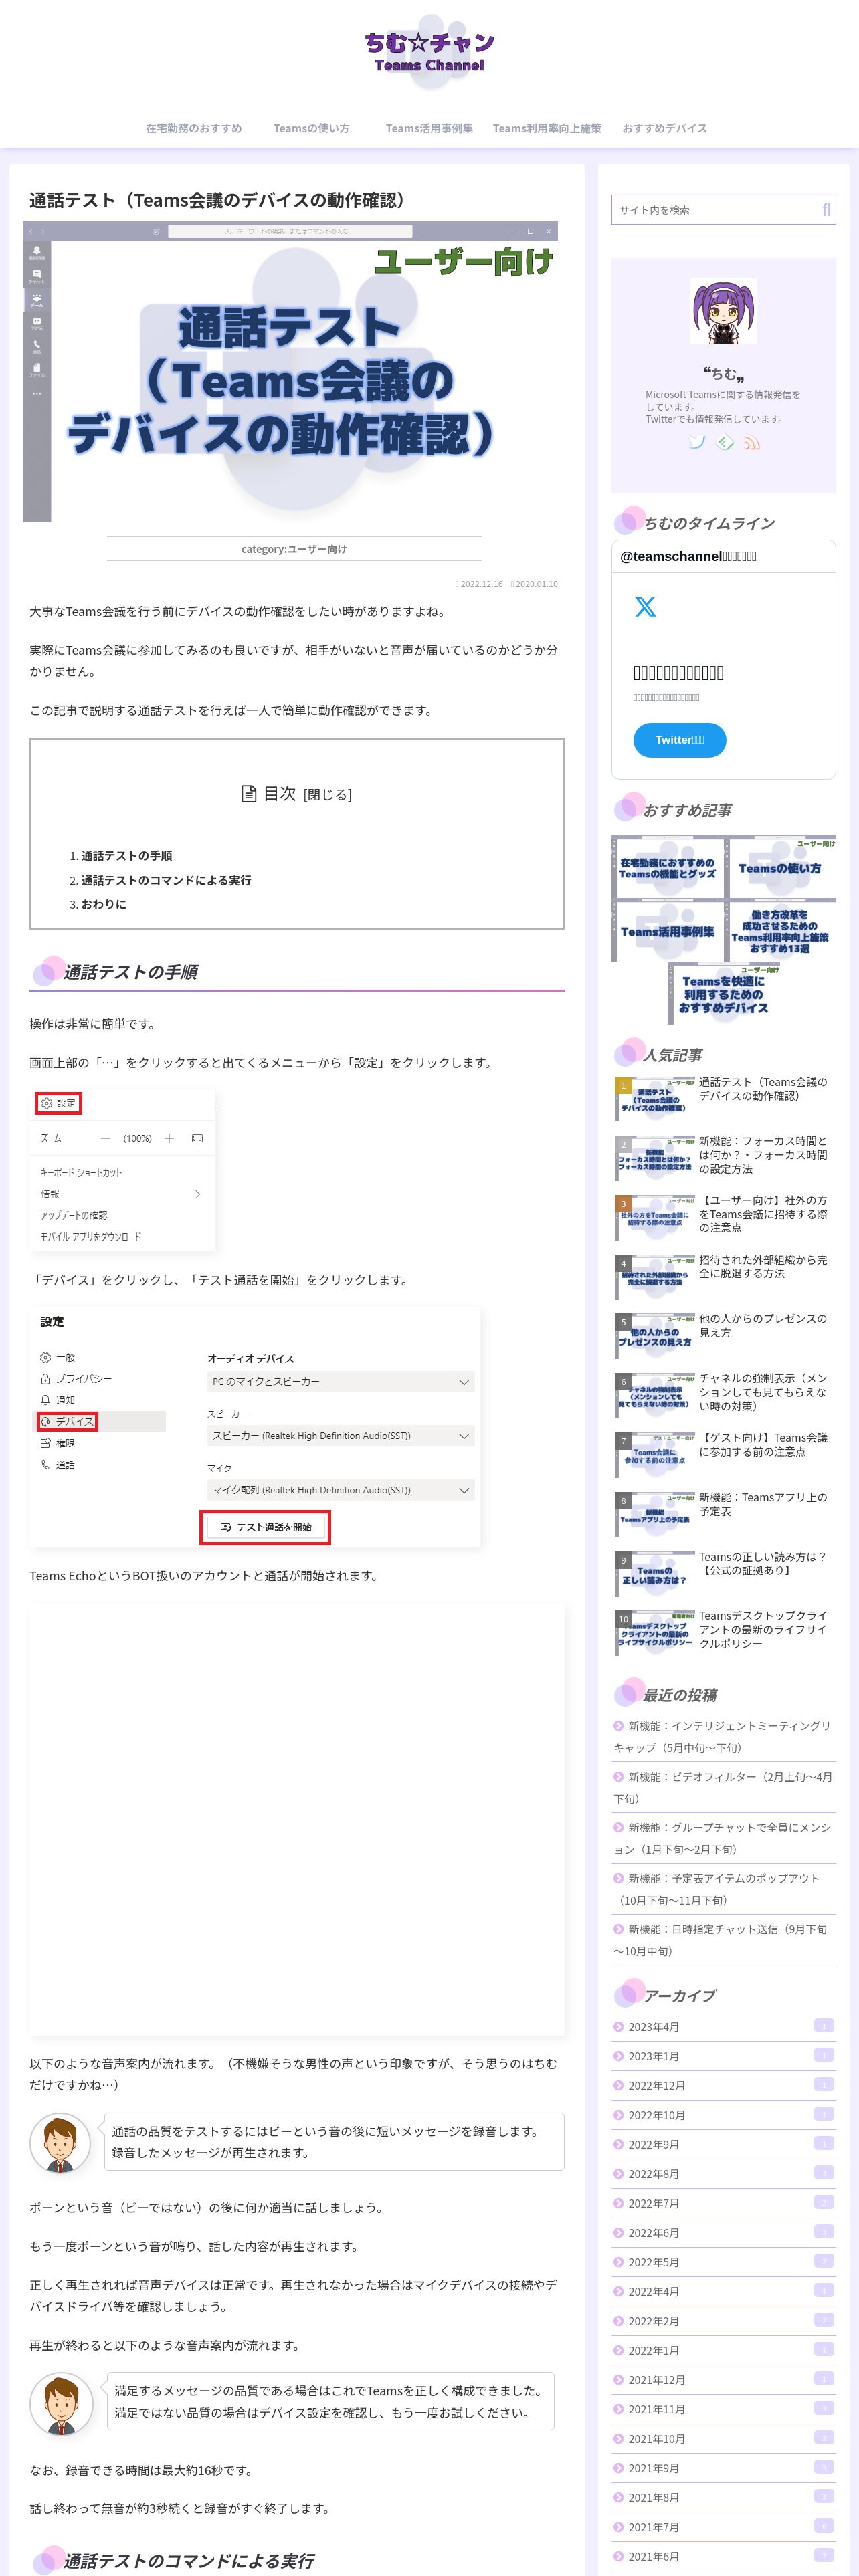The image size is (859, 2576).
Task: Open popular article ranked 1 通話テスト
Action: (724, 1098)
